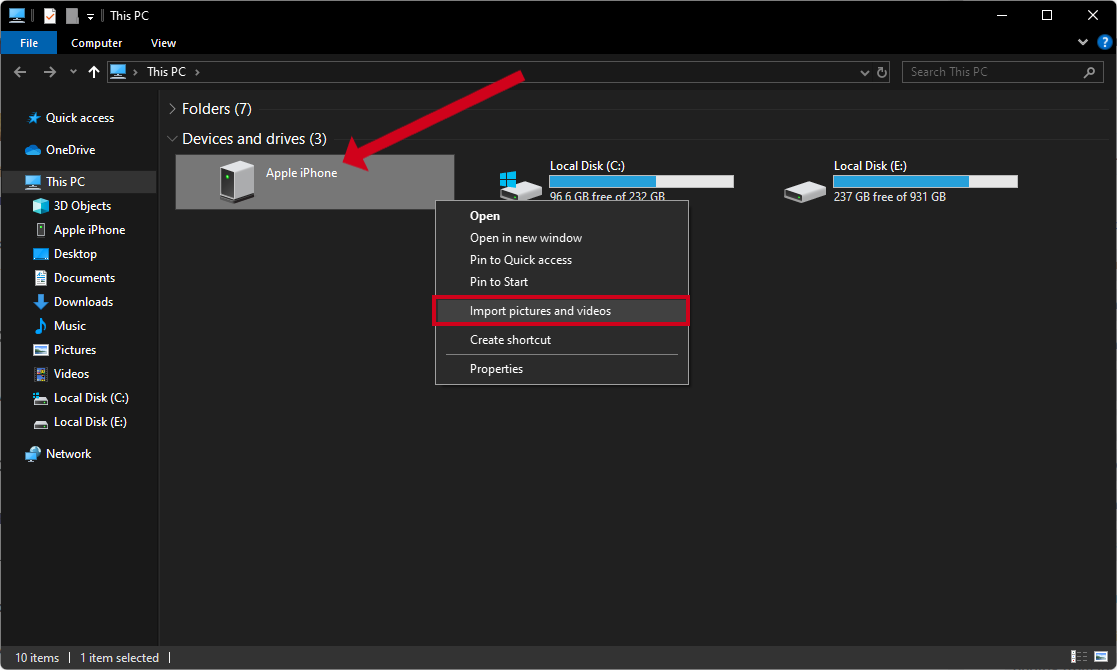The width and height of the screenshot is (1117, 670).
Task: Expand the ribbon with the chevron
Action: coord(1083,42)
